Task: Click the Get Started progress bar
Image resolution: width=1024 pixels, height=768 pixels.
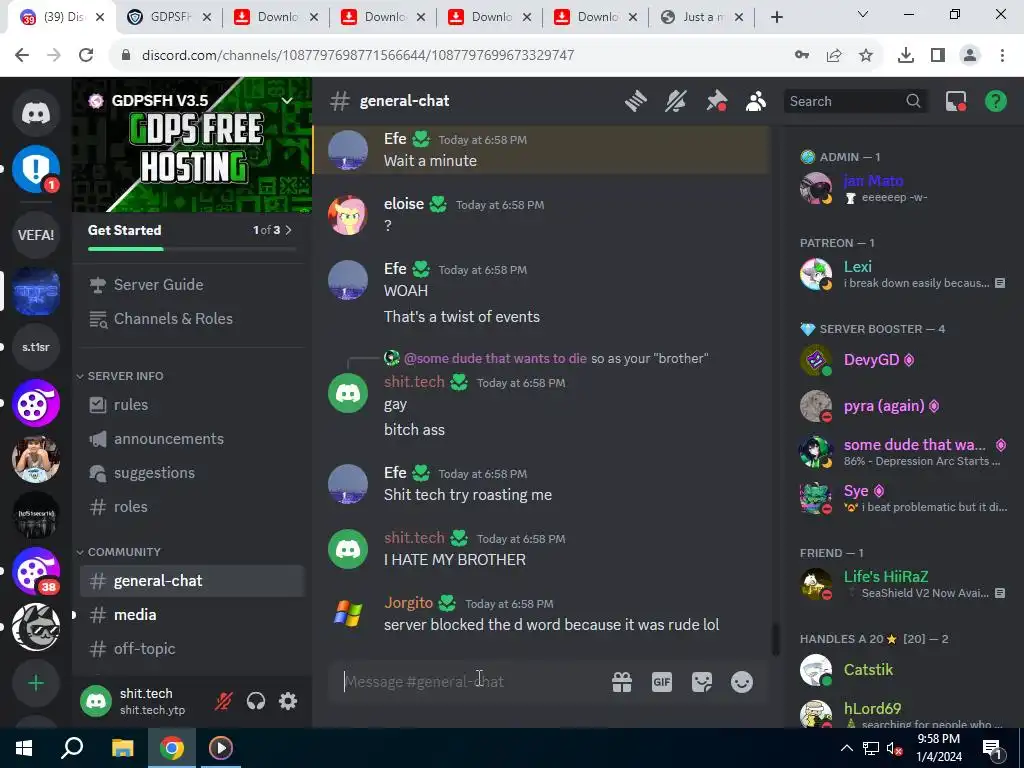Action: (192, 249)
